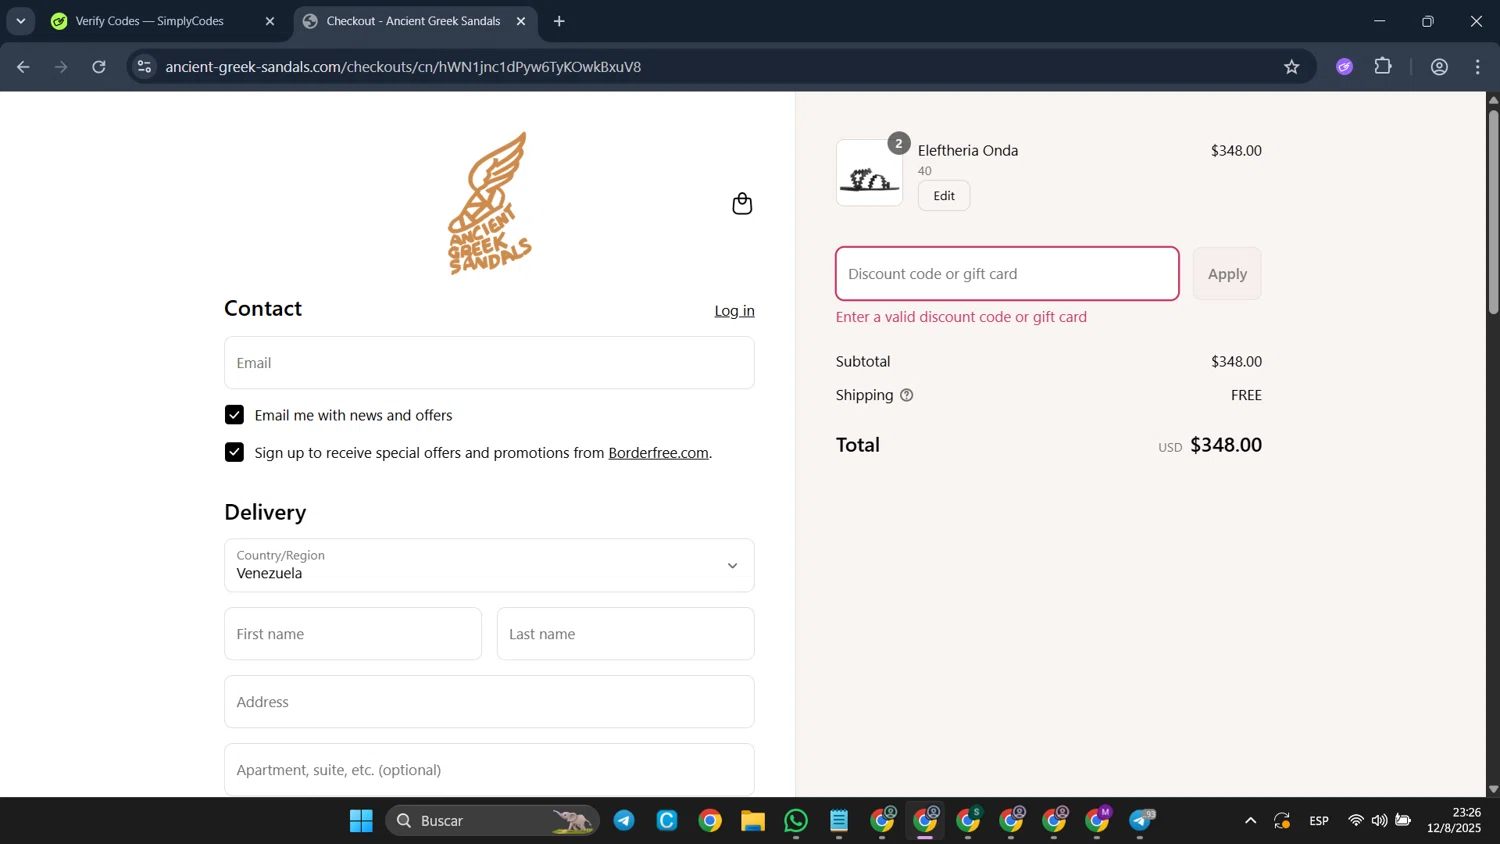1500x844 pixels.
Task: Click the sync tray icon with orange dot
Action: tap(1283, 821)
